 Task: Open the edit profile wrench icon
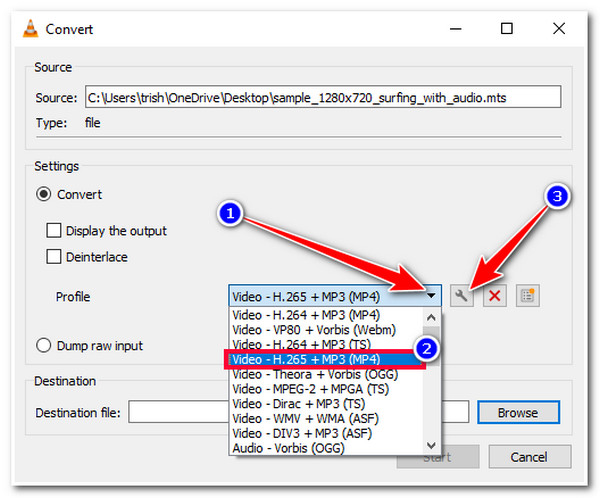[x=461, y=296]
